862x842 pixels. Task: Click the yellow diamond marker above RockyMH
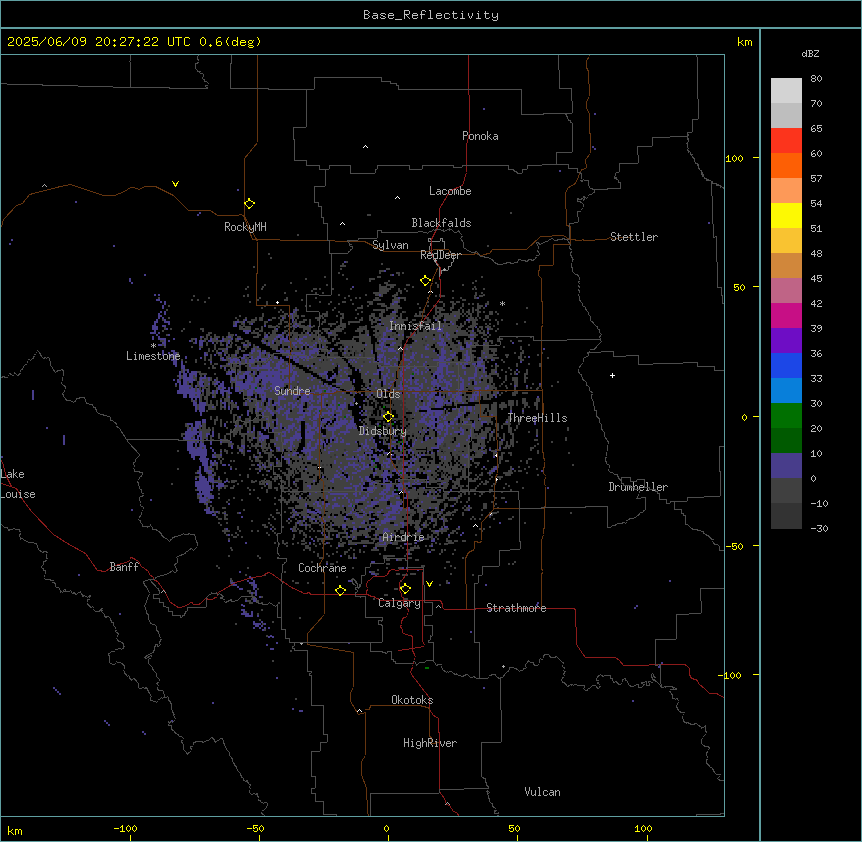tap(250, 204)
